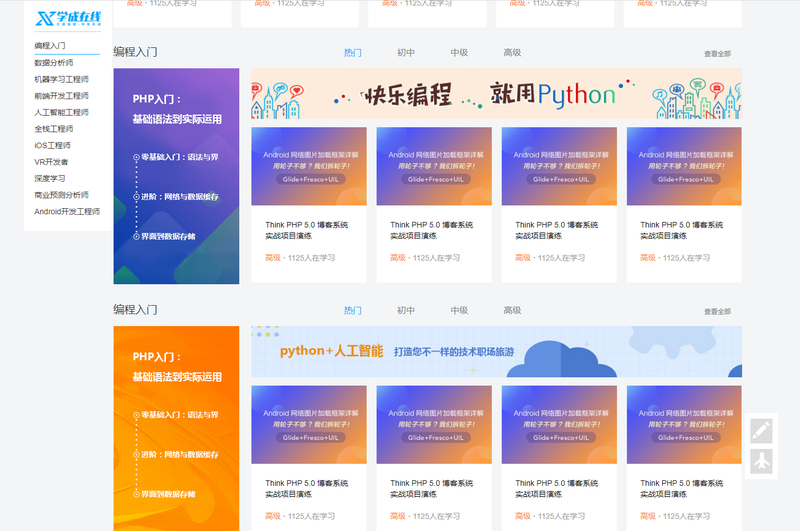This screenshot has width=800, height=531.
Task: Click 零基础入门：语法与界 in the purple panel
Action: [180, 157]
